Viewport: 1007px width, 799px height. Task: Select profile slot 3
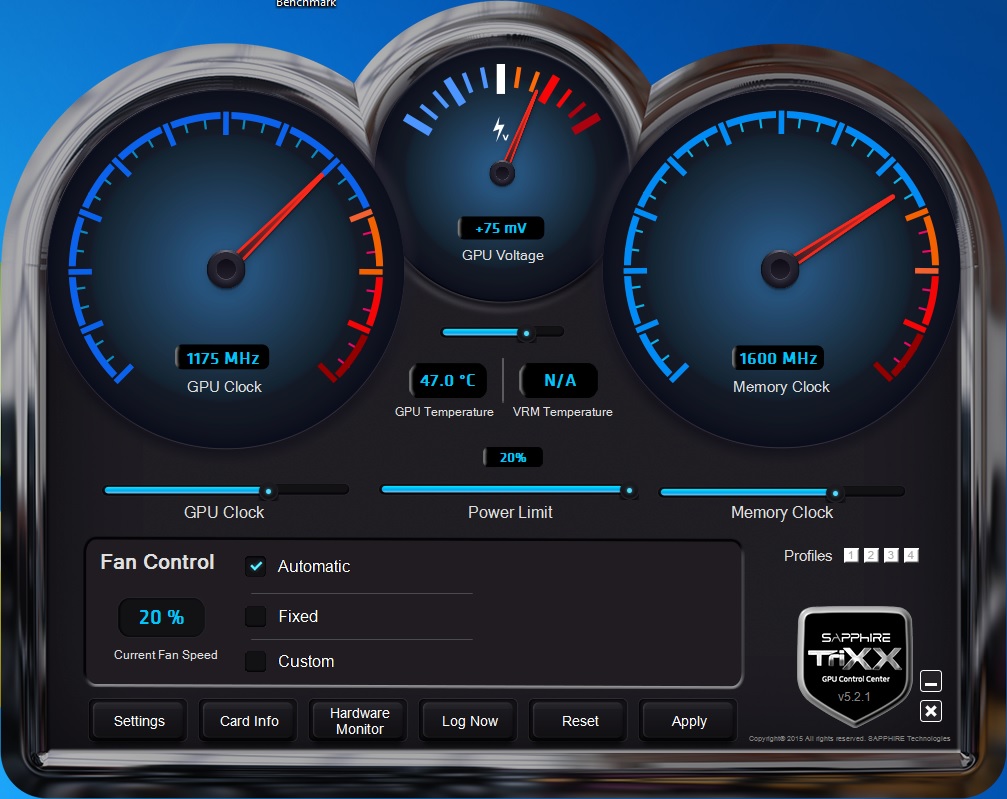click(x=891, y=555)
